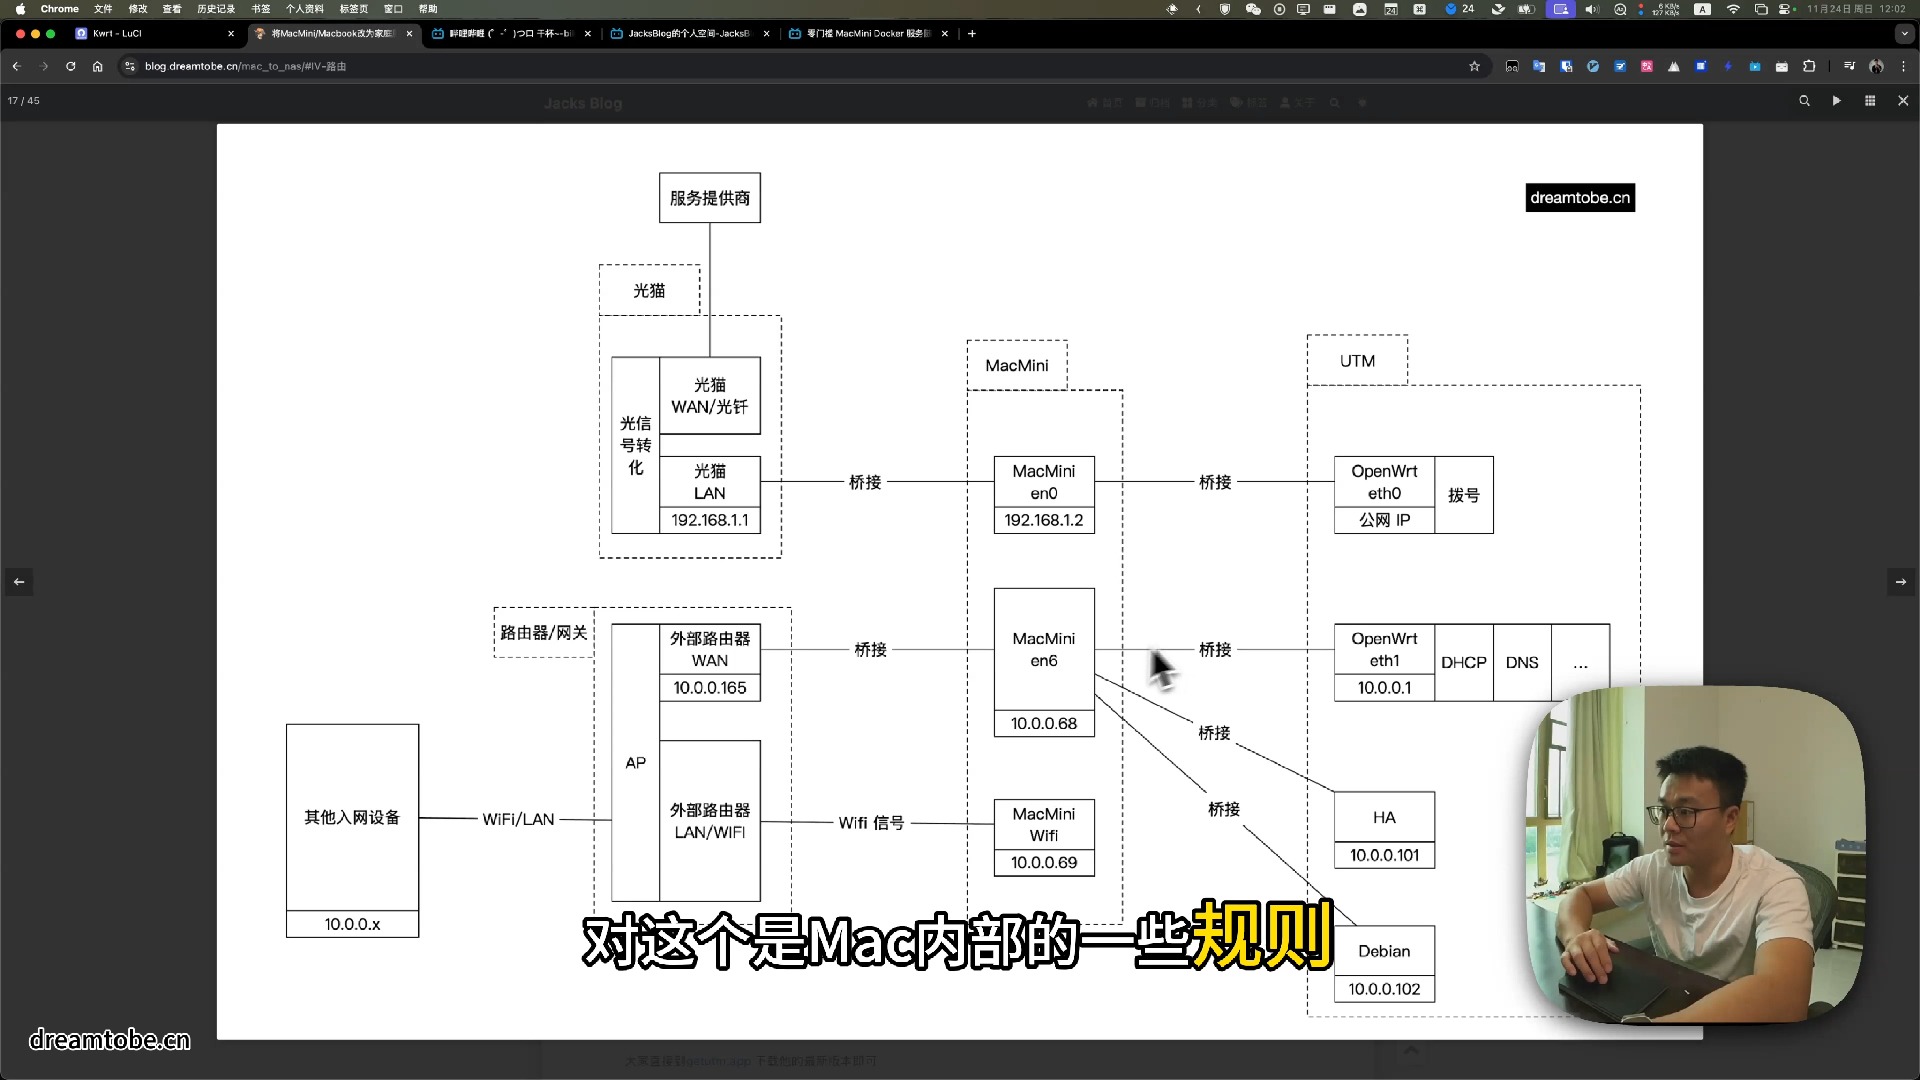This screenshot has height=1080, width=1920.
Task: Click the Chrome profile avatar button
Action: [1876, 66]
